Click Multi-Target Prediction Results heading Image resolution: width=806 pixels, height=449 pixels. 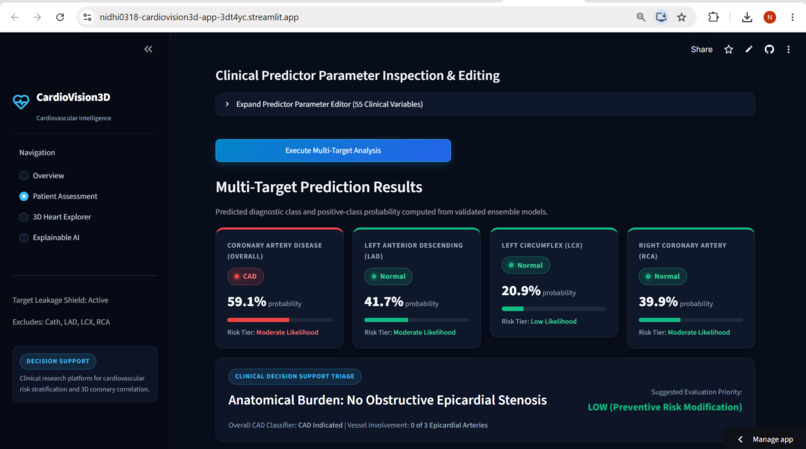pyautogui.click(x=319, y=187)
